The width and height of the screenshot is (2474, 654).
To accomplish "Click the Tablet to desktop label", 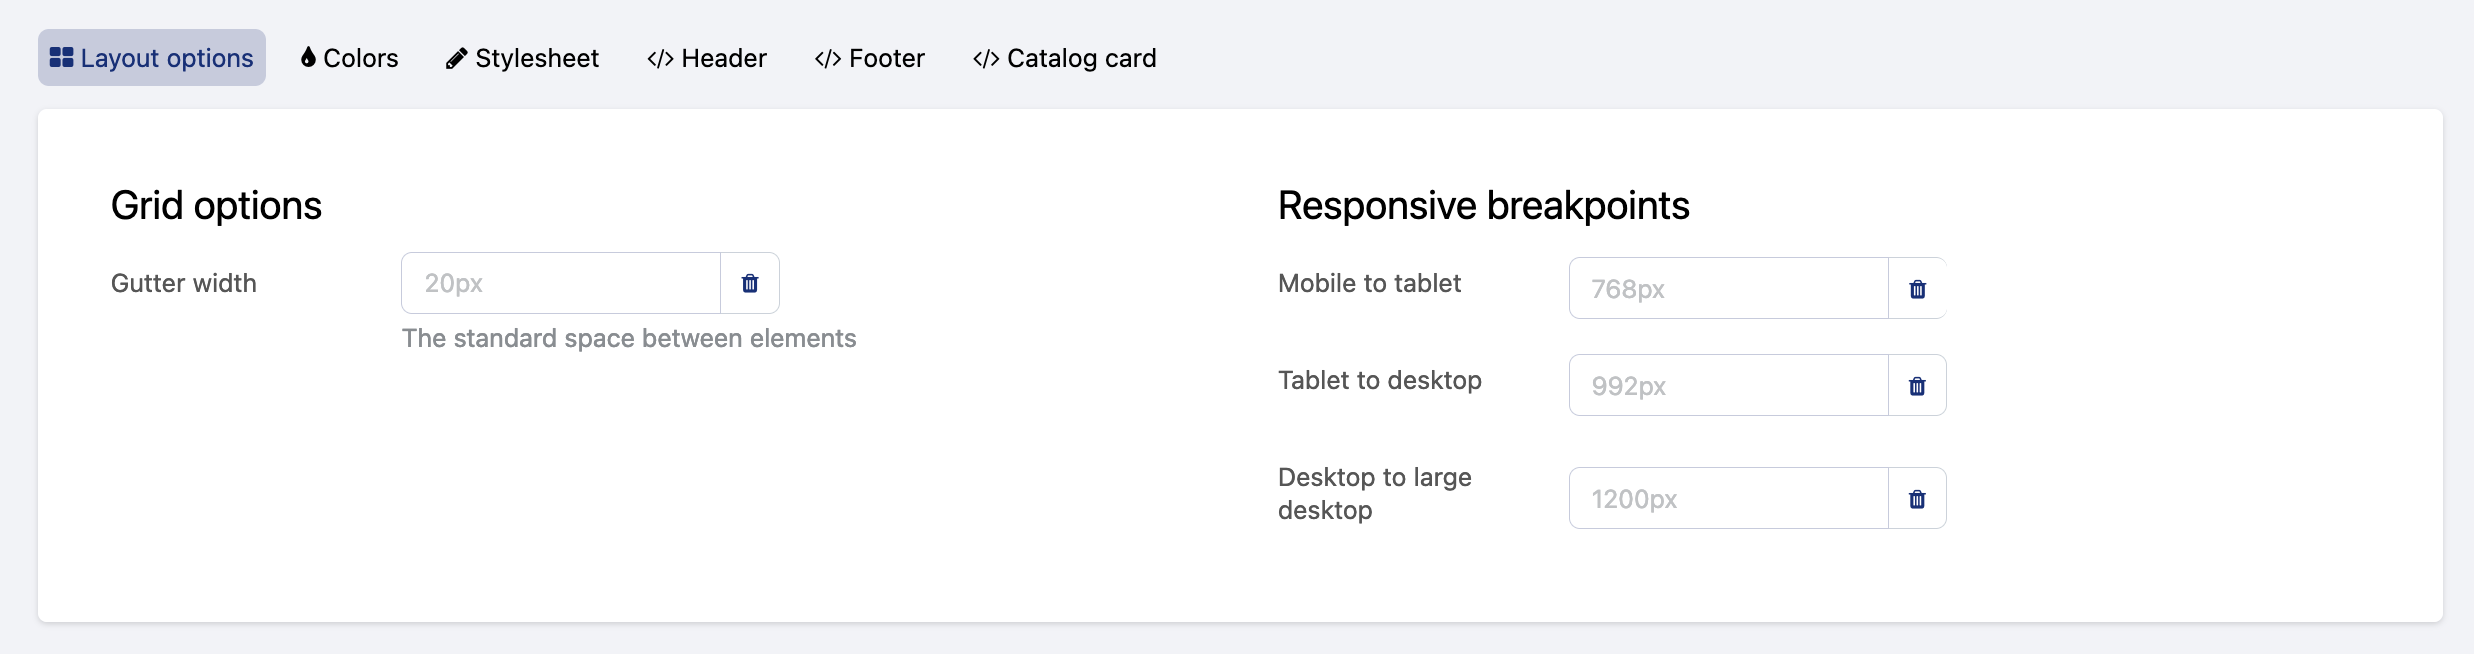I will pos(1379,380).
